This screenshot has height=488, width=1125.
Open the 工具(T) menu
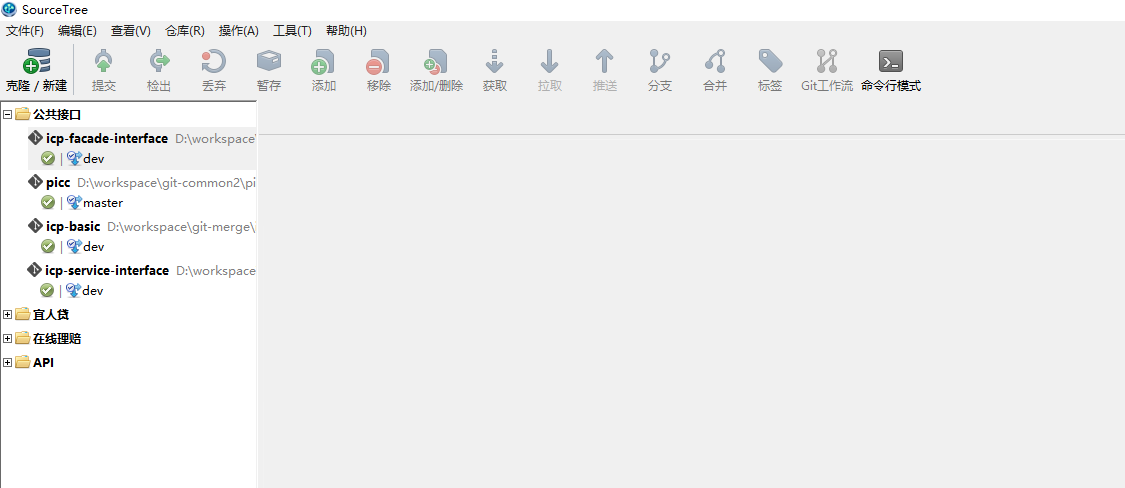click(x=292, y=31)
